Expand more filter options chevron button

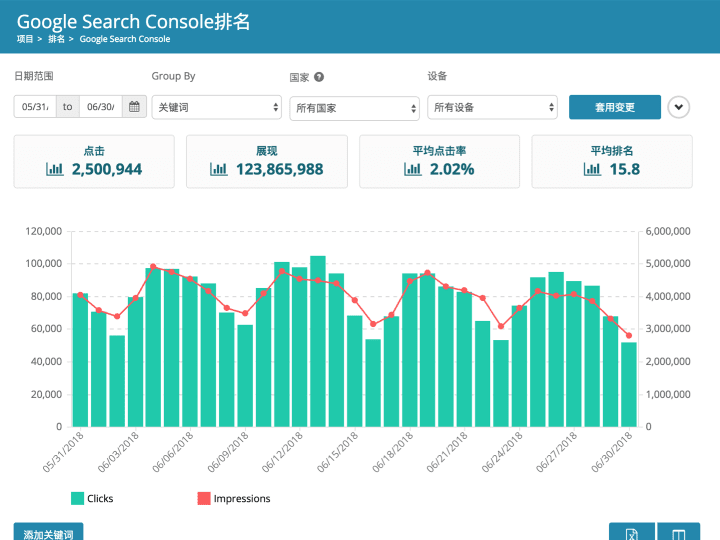[x=679, y=107]
